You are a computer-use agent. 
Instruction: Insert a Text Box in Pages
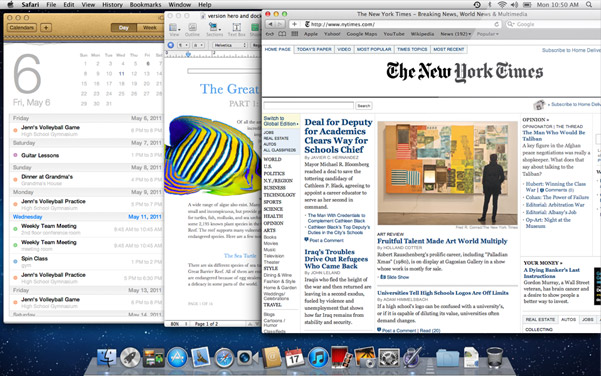pyautogui.click(x=236, y=30)
